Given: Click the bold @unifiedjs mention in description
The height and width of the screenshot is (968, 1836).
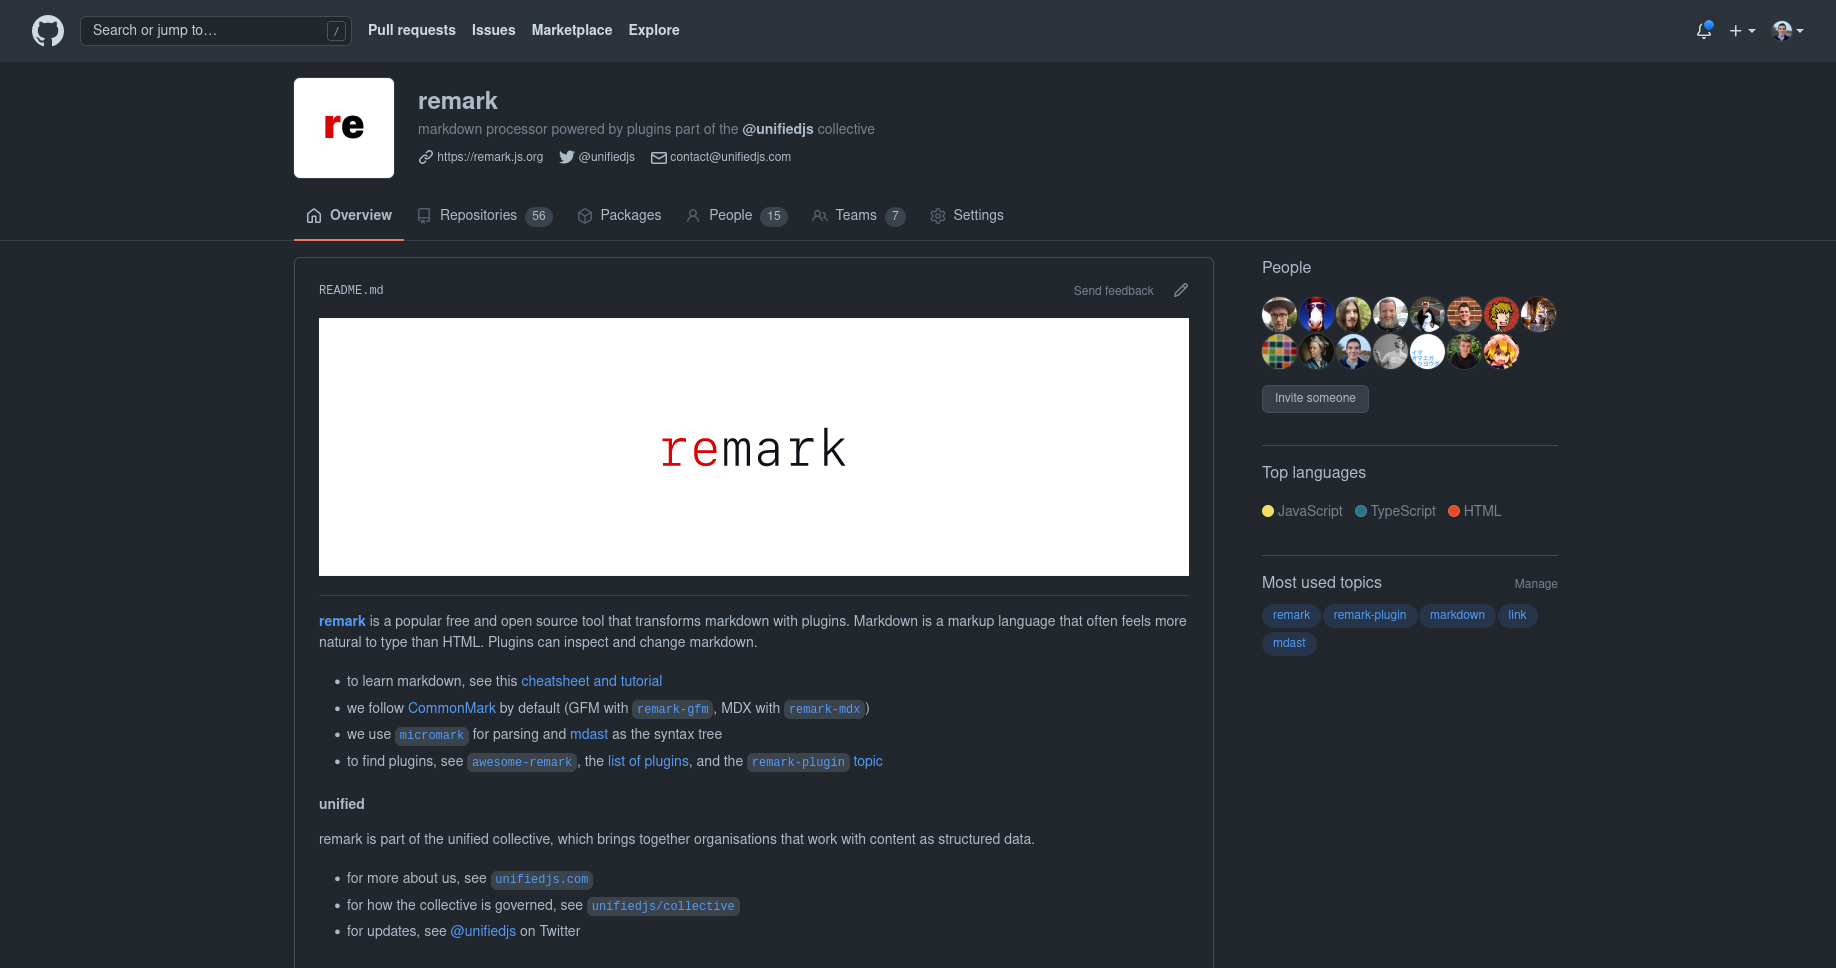Looking at the screenshot, I should (x=777, y=129).
